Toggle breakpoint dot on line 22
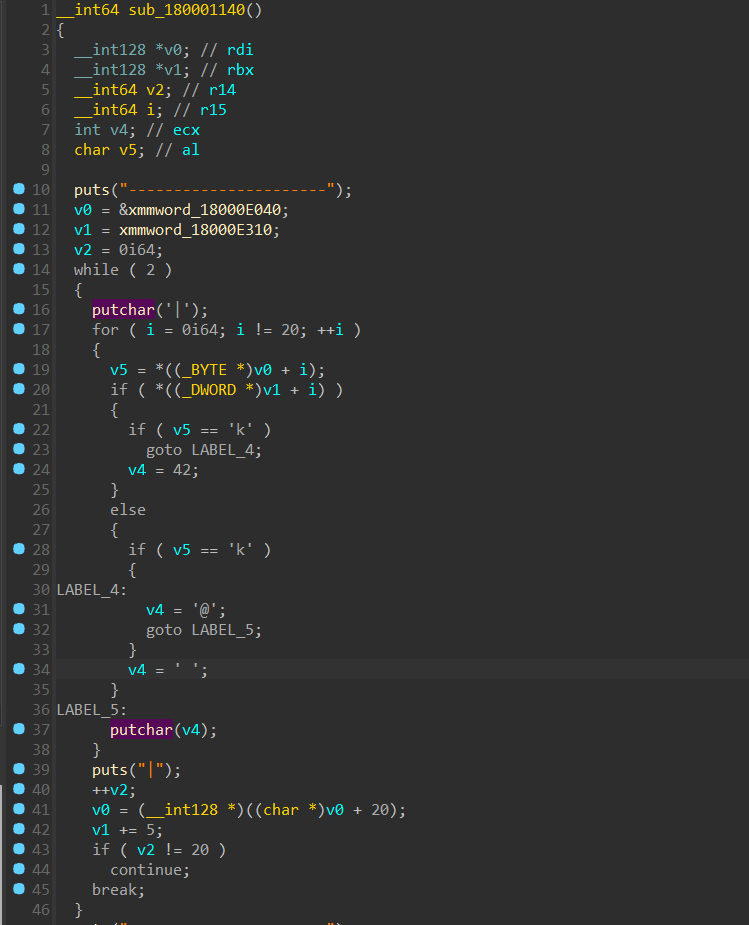 coord(19,429)
